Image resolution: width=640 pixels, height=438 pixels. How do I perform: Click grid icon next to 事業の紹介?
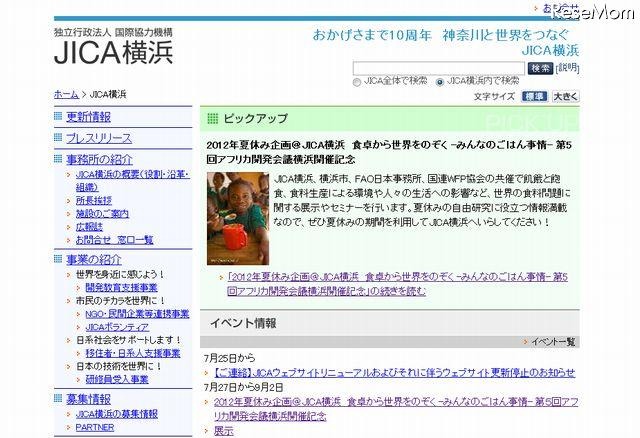pos(58,259)
